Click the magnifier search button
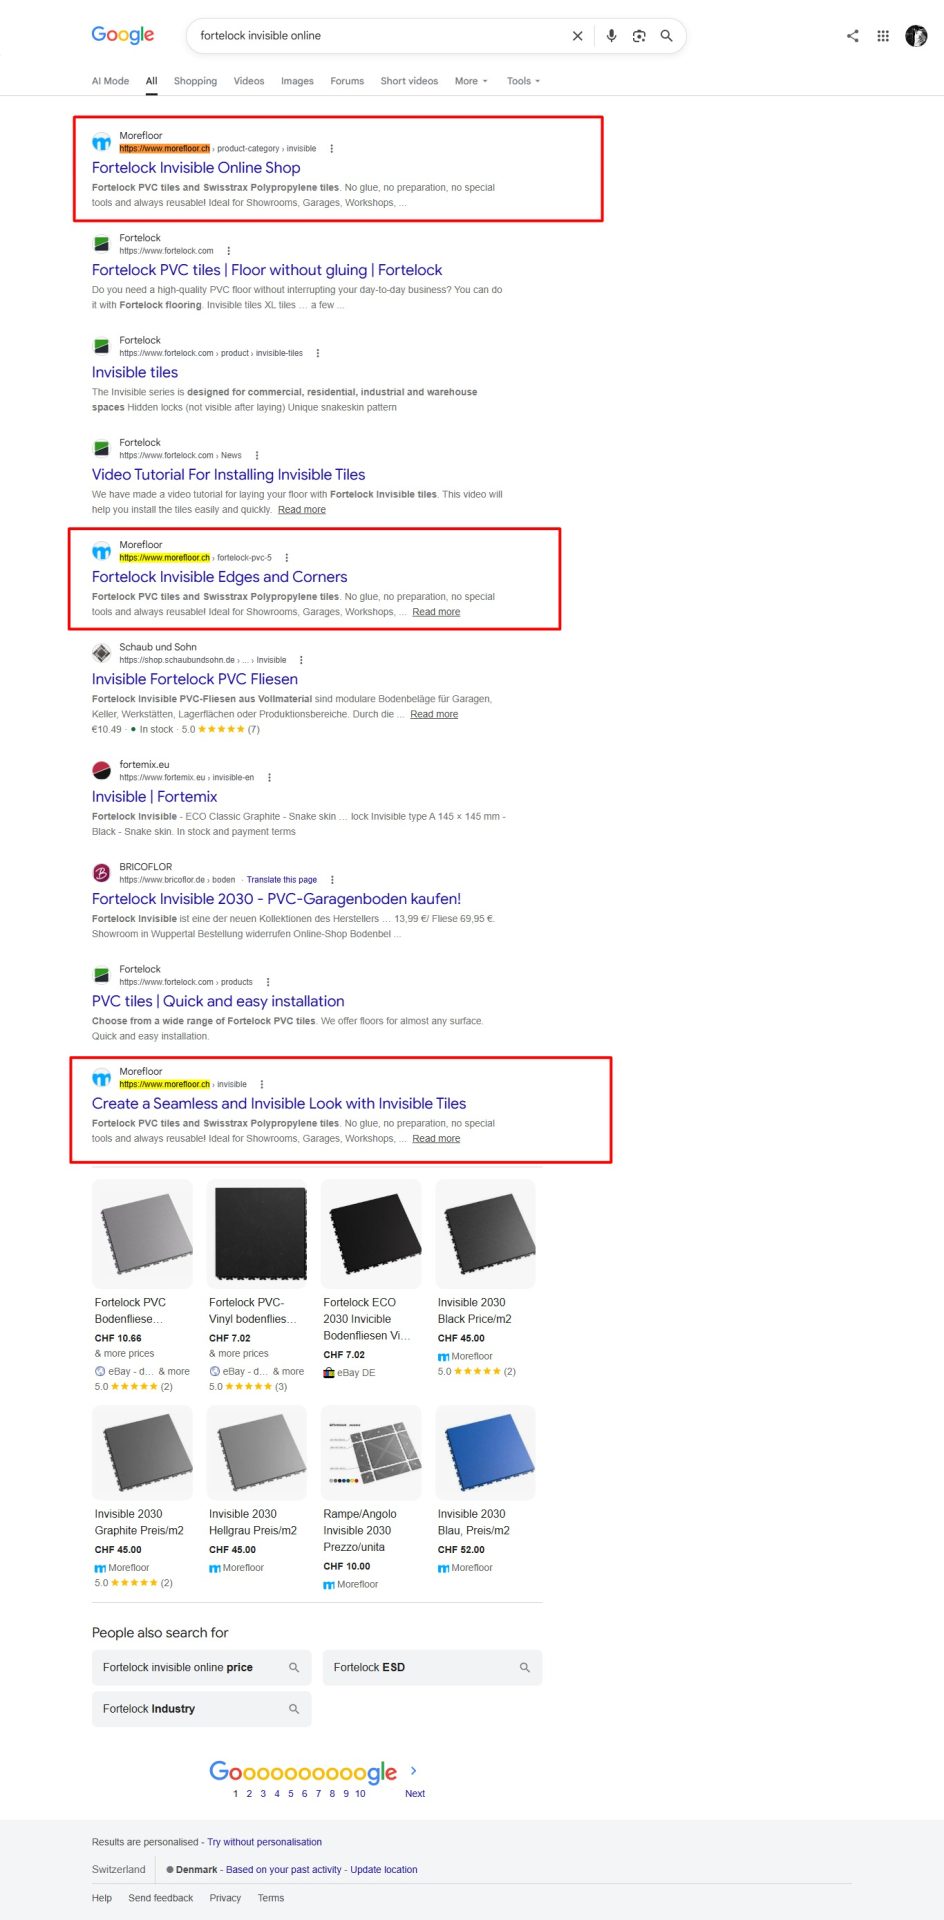The height and width of the screenshot is (1920, 944). [667, 36]
